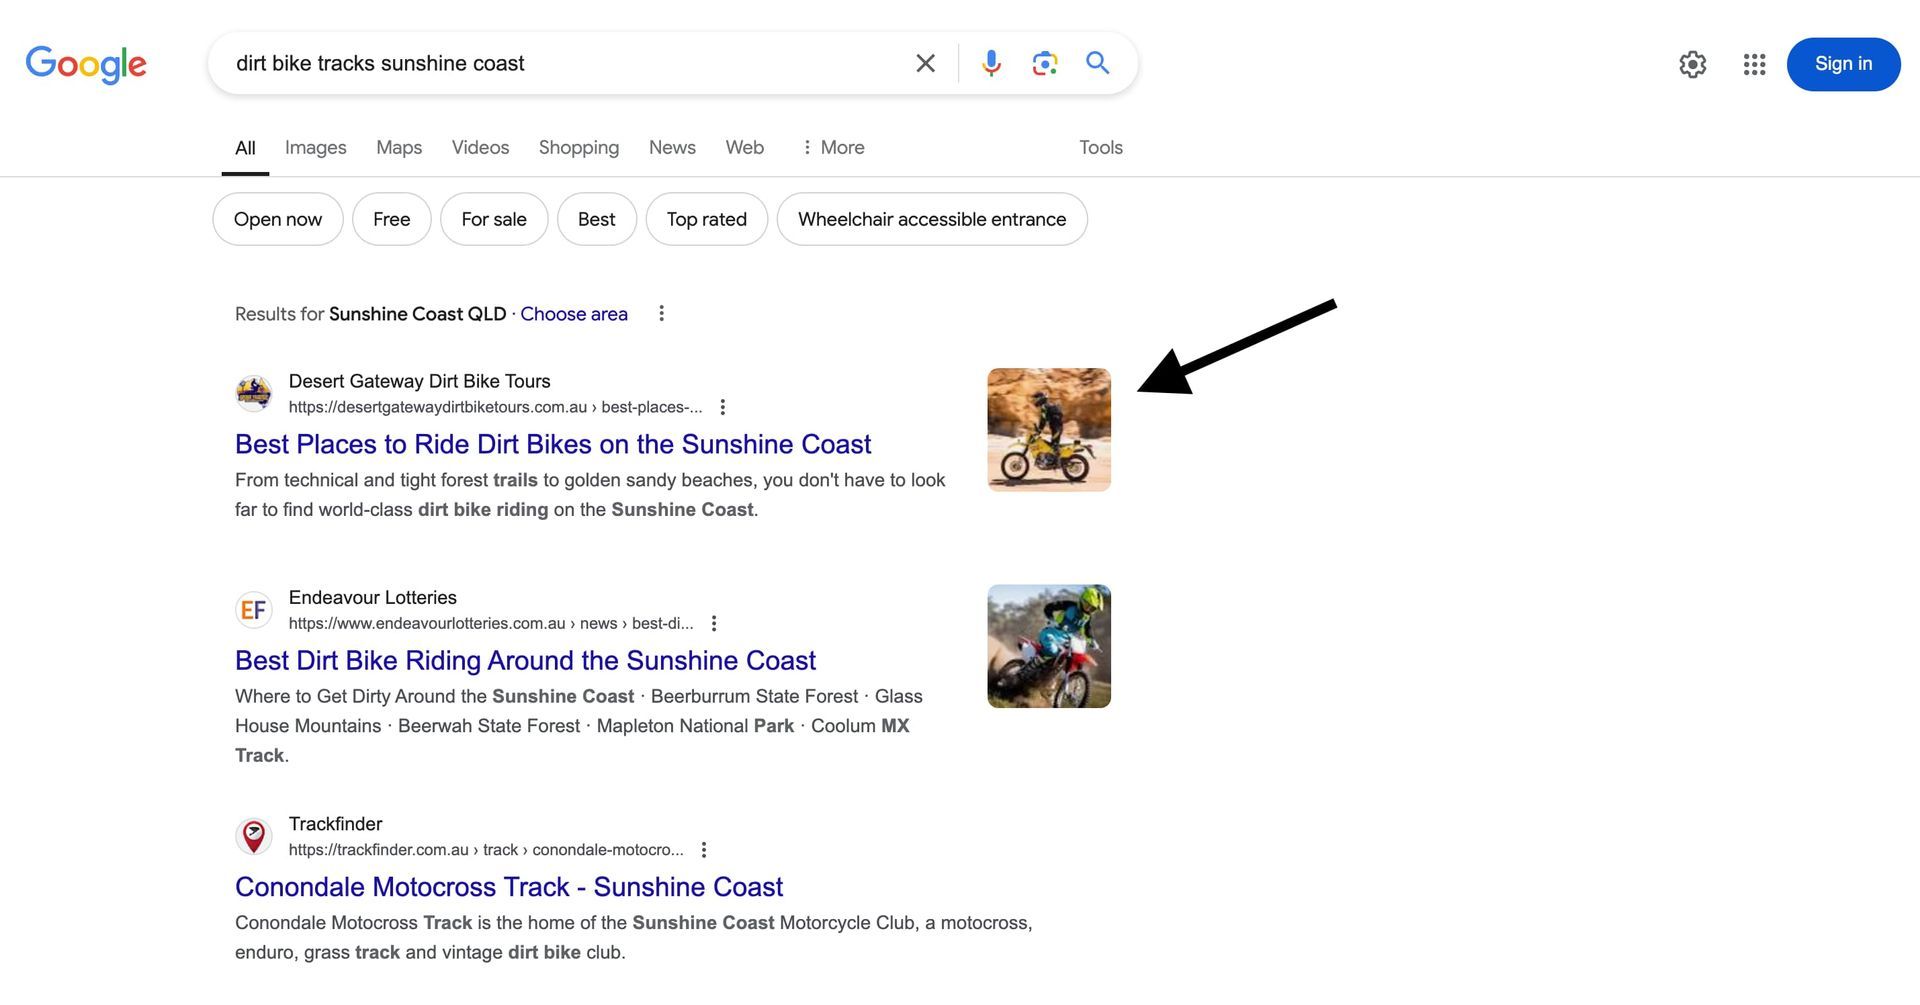Switch to the Images tab
This screenshot has width=1920, height=1005.
pyautogui.click(x=315, y=147)
